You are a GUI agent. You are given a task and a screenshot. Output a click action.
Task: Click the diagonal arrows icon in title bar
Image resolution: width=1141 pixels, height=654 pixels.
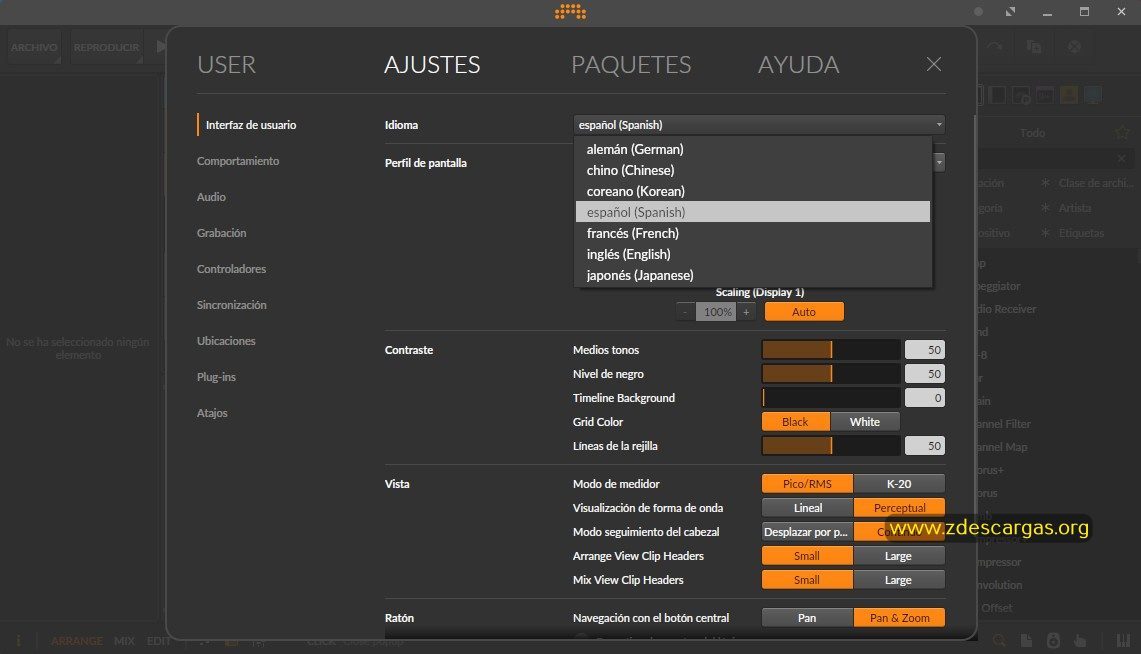[1011, 12]
